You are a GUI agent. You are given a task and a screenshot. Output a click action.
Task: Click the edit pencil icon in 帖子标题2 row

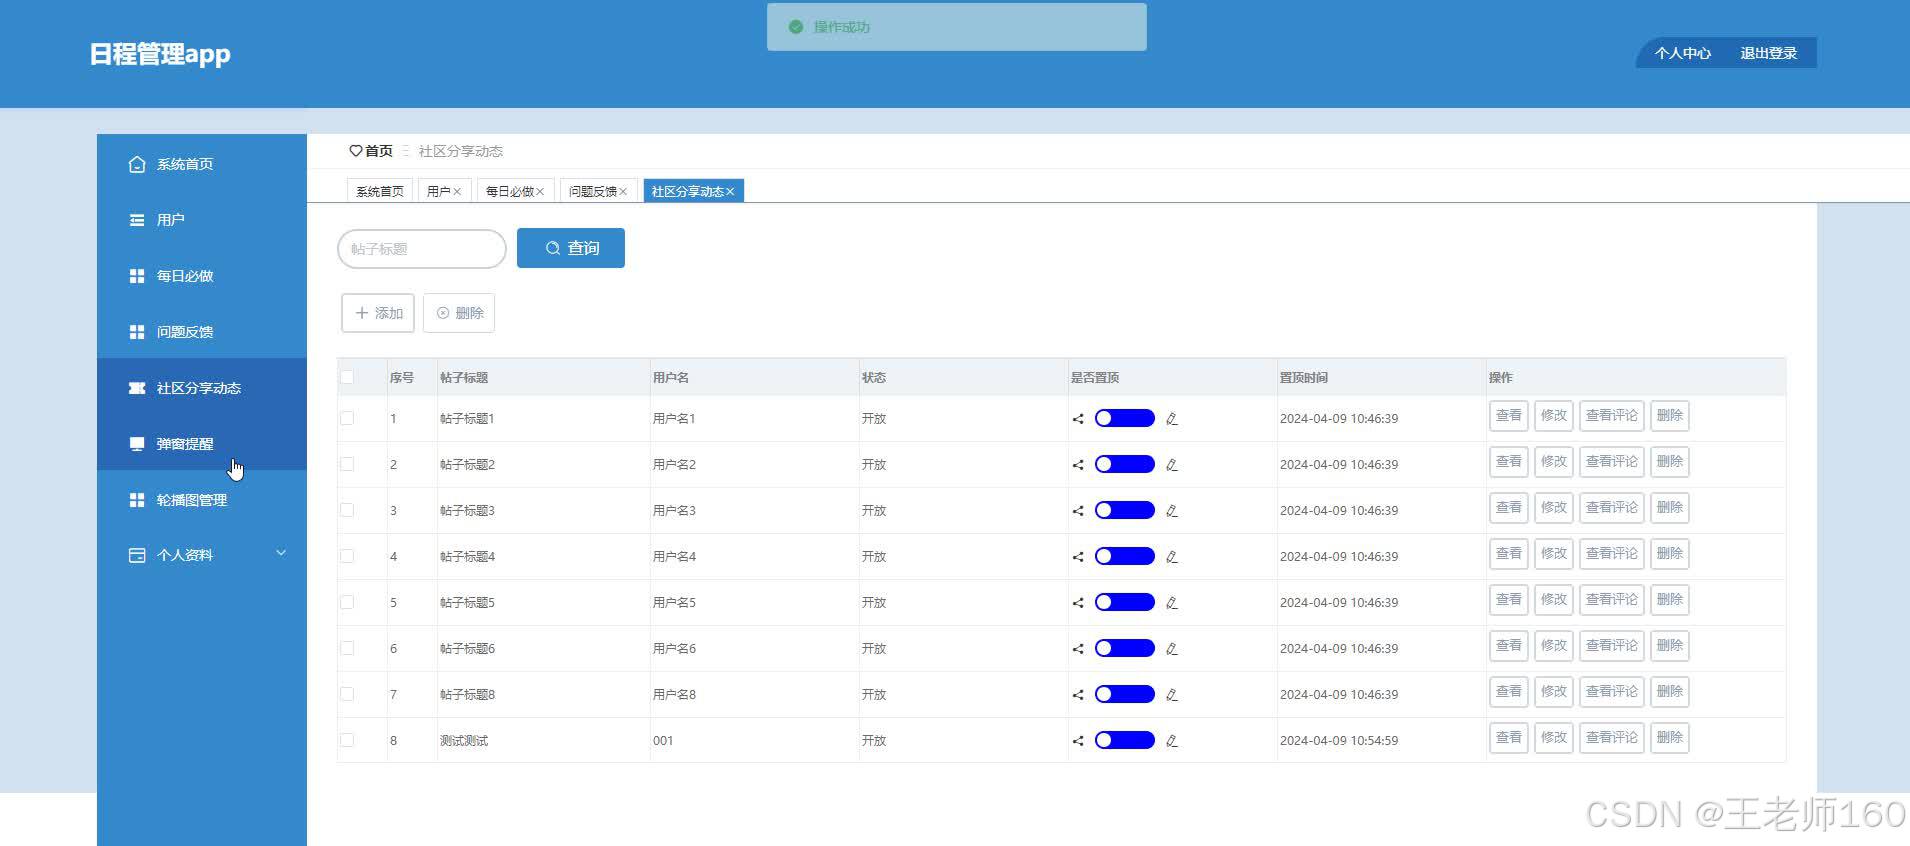(1172, 465)
